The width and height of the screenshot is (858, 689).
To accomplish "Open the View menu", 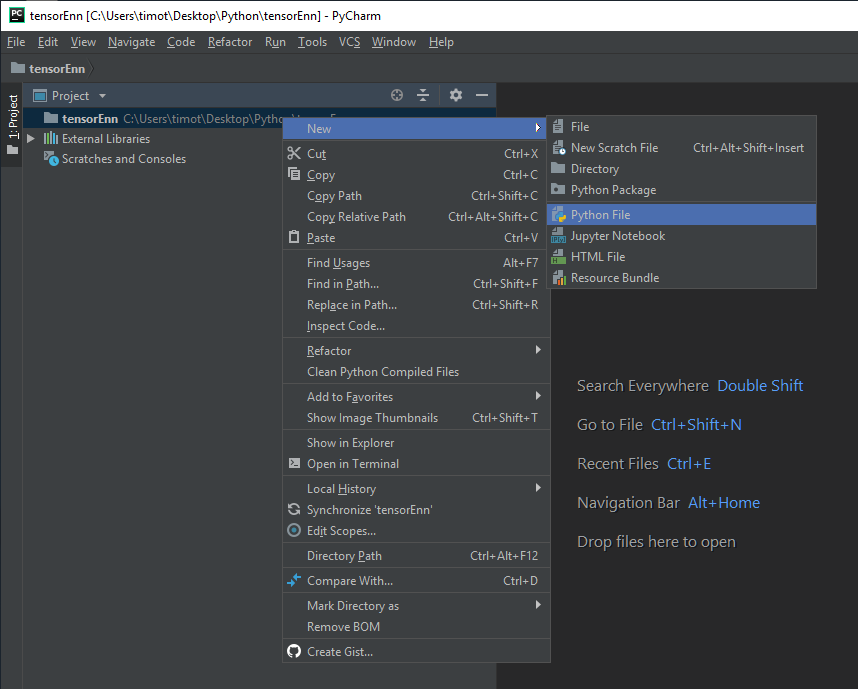I will coord(83,42).
